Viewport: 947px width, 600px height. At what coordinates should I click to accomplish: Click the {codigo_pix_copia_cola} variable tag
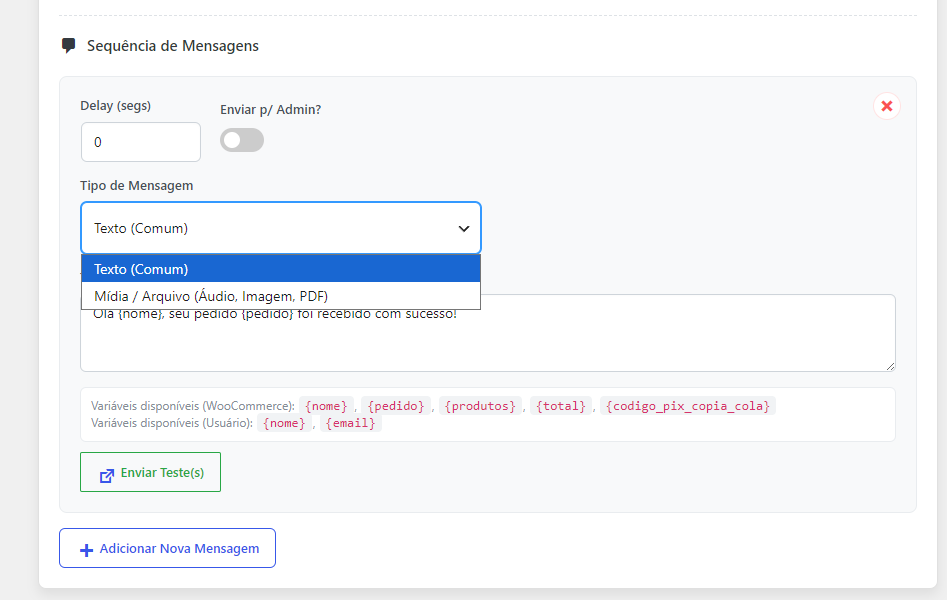pos(688,406)
